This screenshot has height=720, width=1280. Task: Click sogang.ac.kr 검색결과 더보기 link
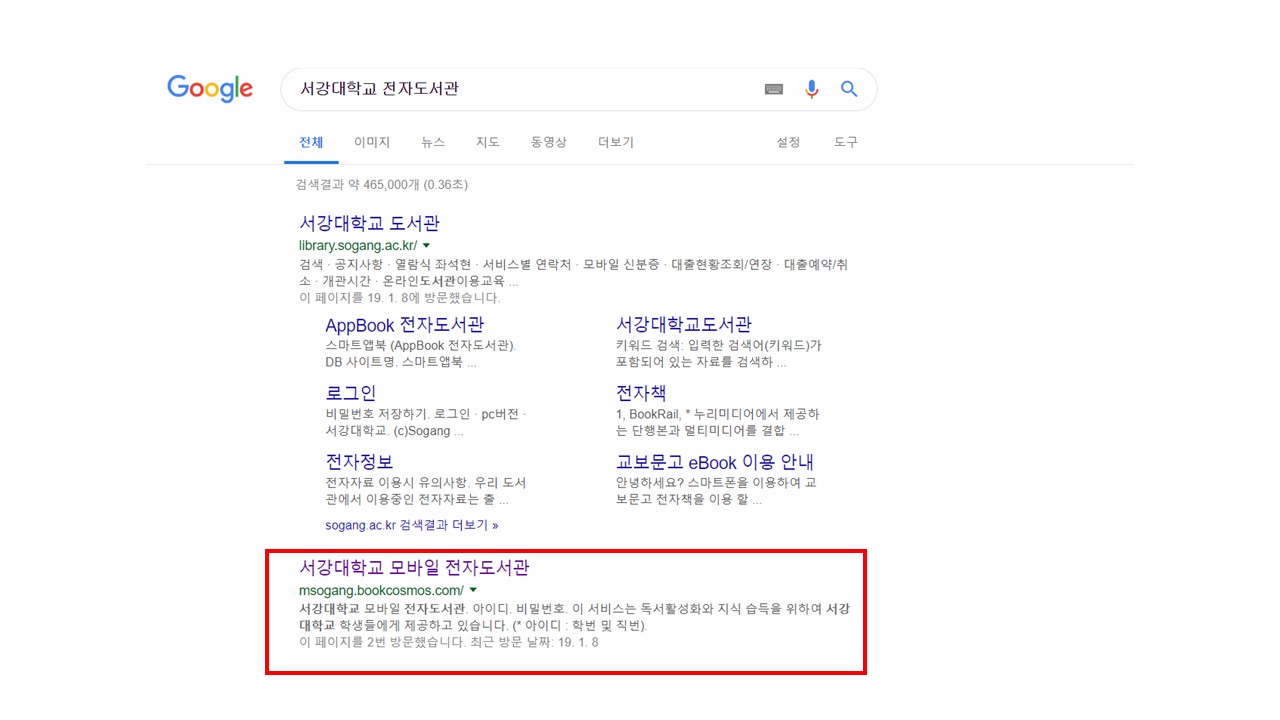(411, 525)
